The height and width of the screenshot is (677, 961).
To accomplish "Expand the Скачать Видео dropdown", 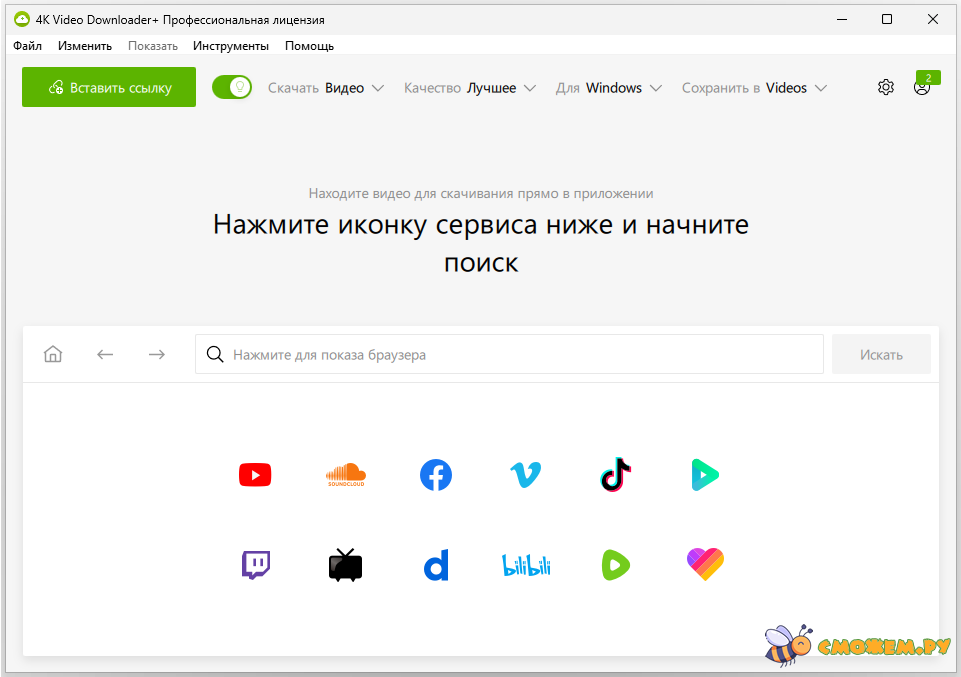I will coord(326,88).
